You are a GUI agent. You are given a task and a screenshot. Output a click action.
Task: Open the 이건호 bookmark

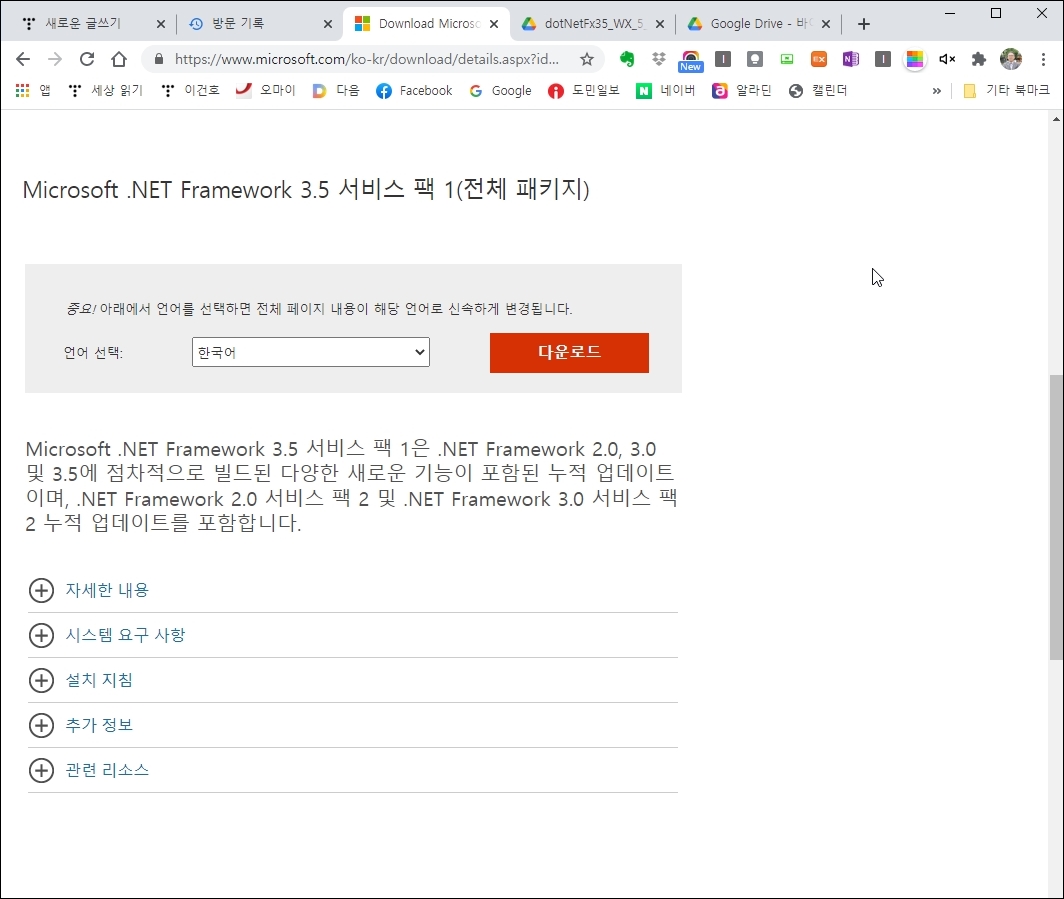click(x=191, y=90)
